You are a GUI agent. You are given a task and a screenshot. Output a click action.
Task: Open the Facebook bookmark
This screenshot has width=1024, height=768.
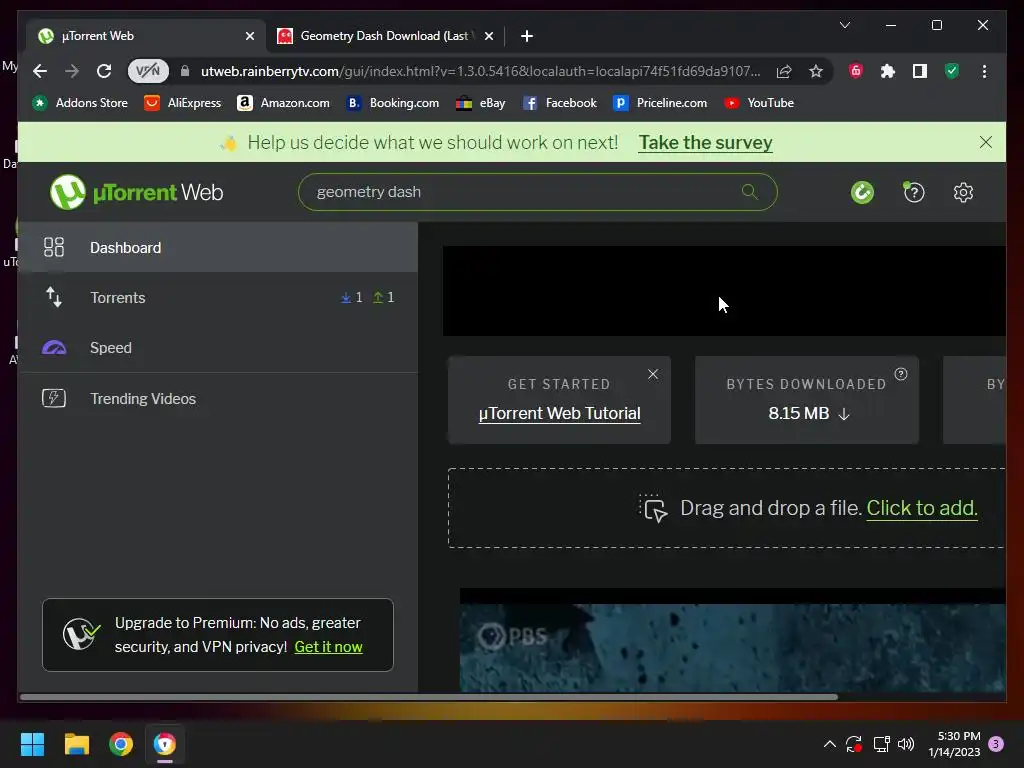559,103
